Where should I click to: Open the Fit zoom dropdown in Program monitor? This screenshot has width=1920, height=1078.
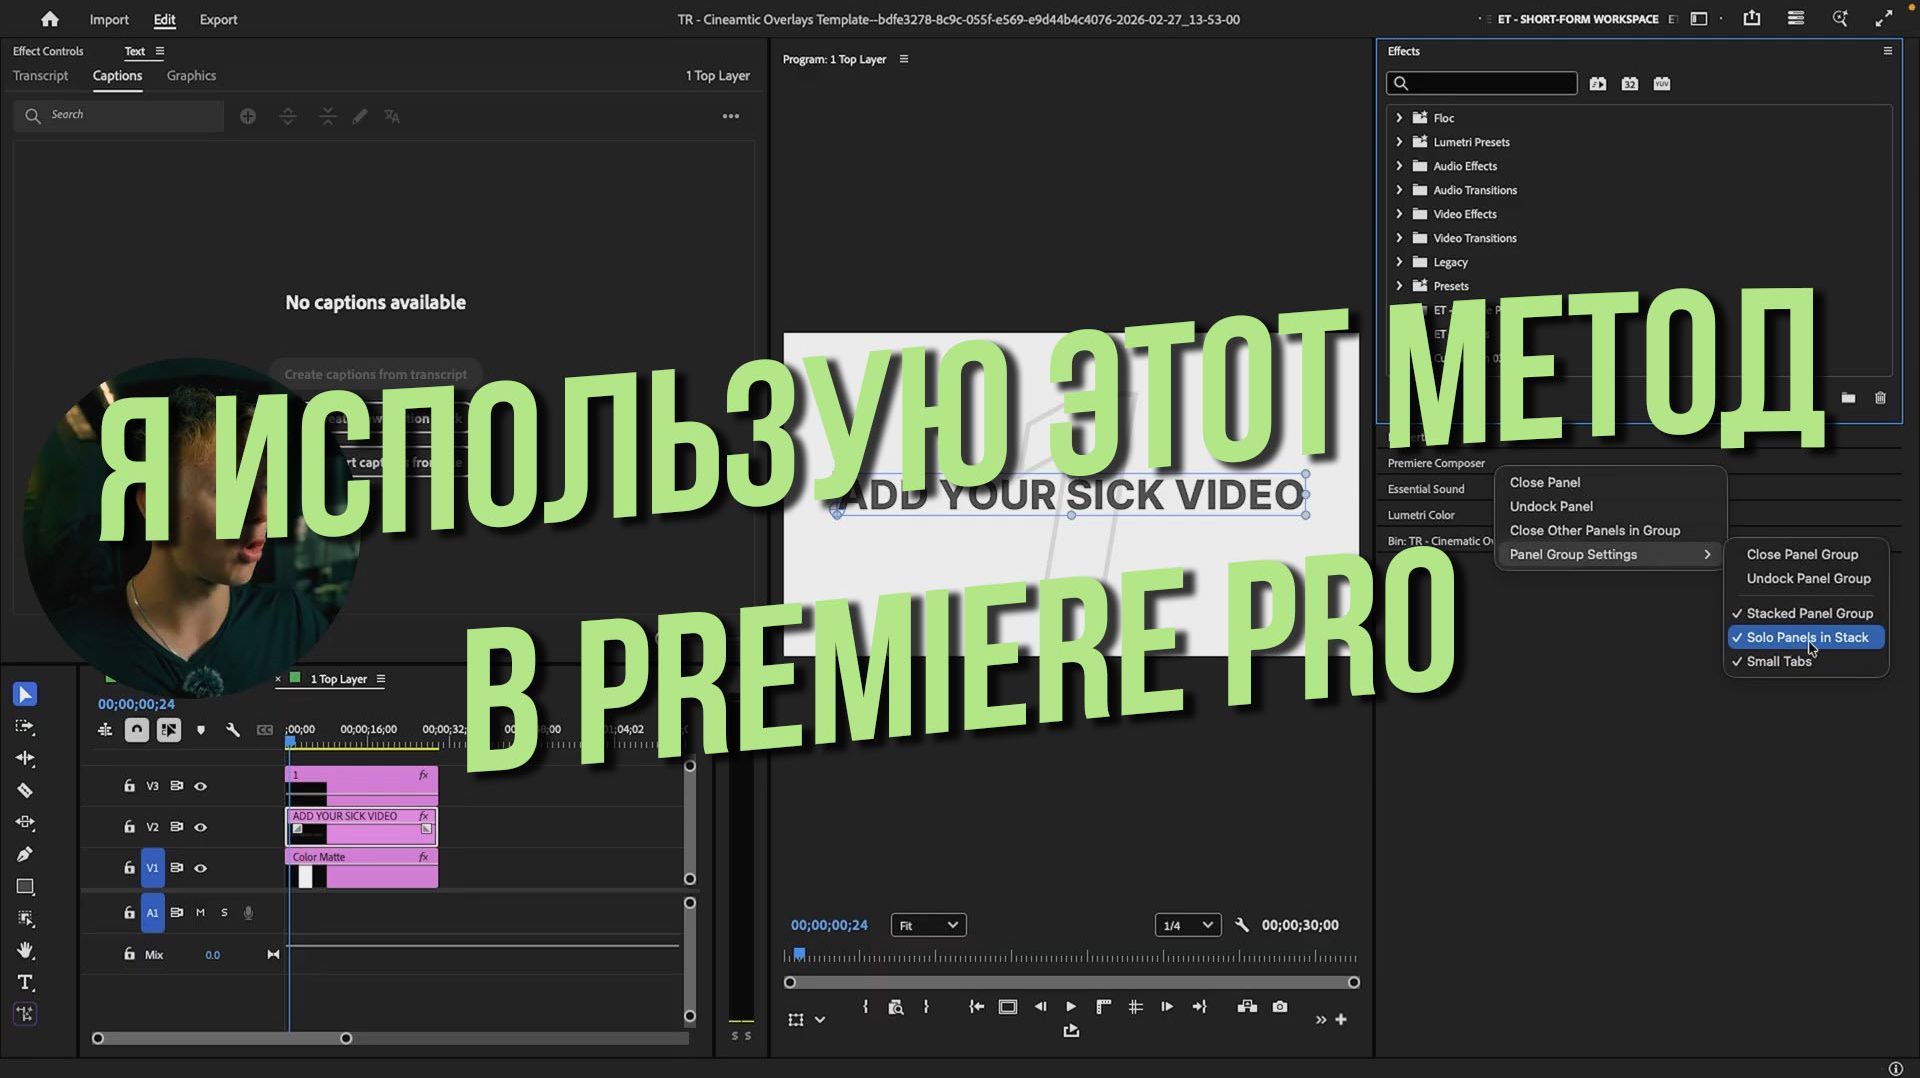click(x=927, y=924)
